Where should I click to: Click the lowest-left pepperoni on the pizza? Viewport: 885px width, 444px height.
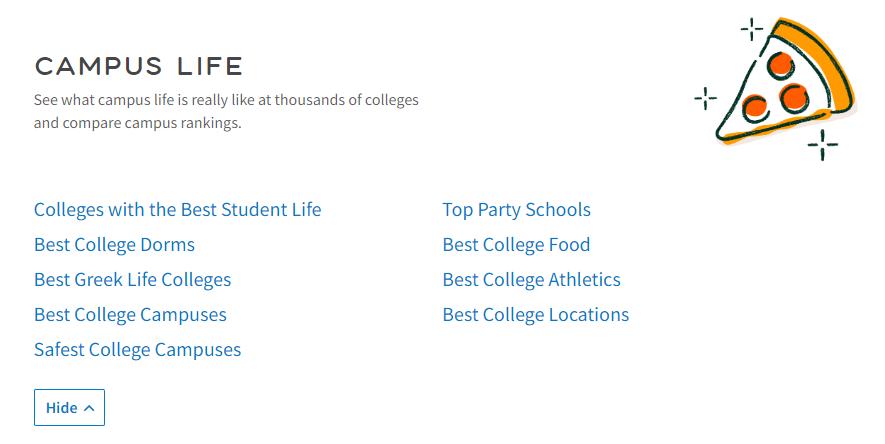[755, 105]
